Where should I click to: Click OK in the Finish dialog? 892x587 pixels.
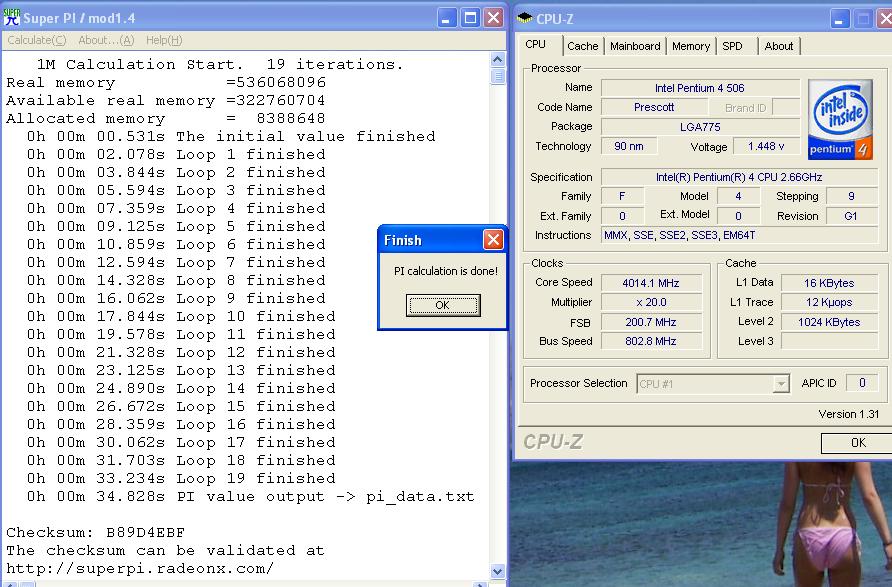[443, 305]
